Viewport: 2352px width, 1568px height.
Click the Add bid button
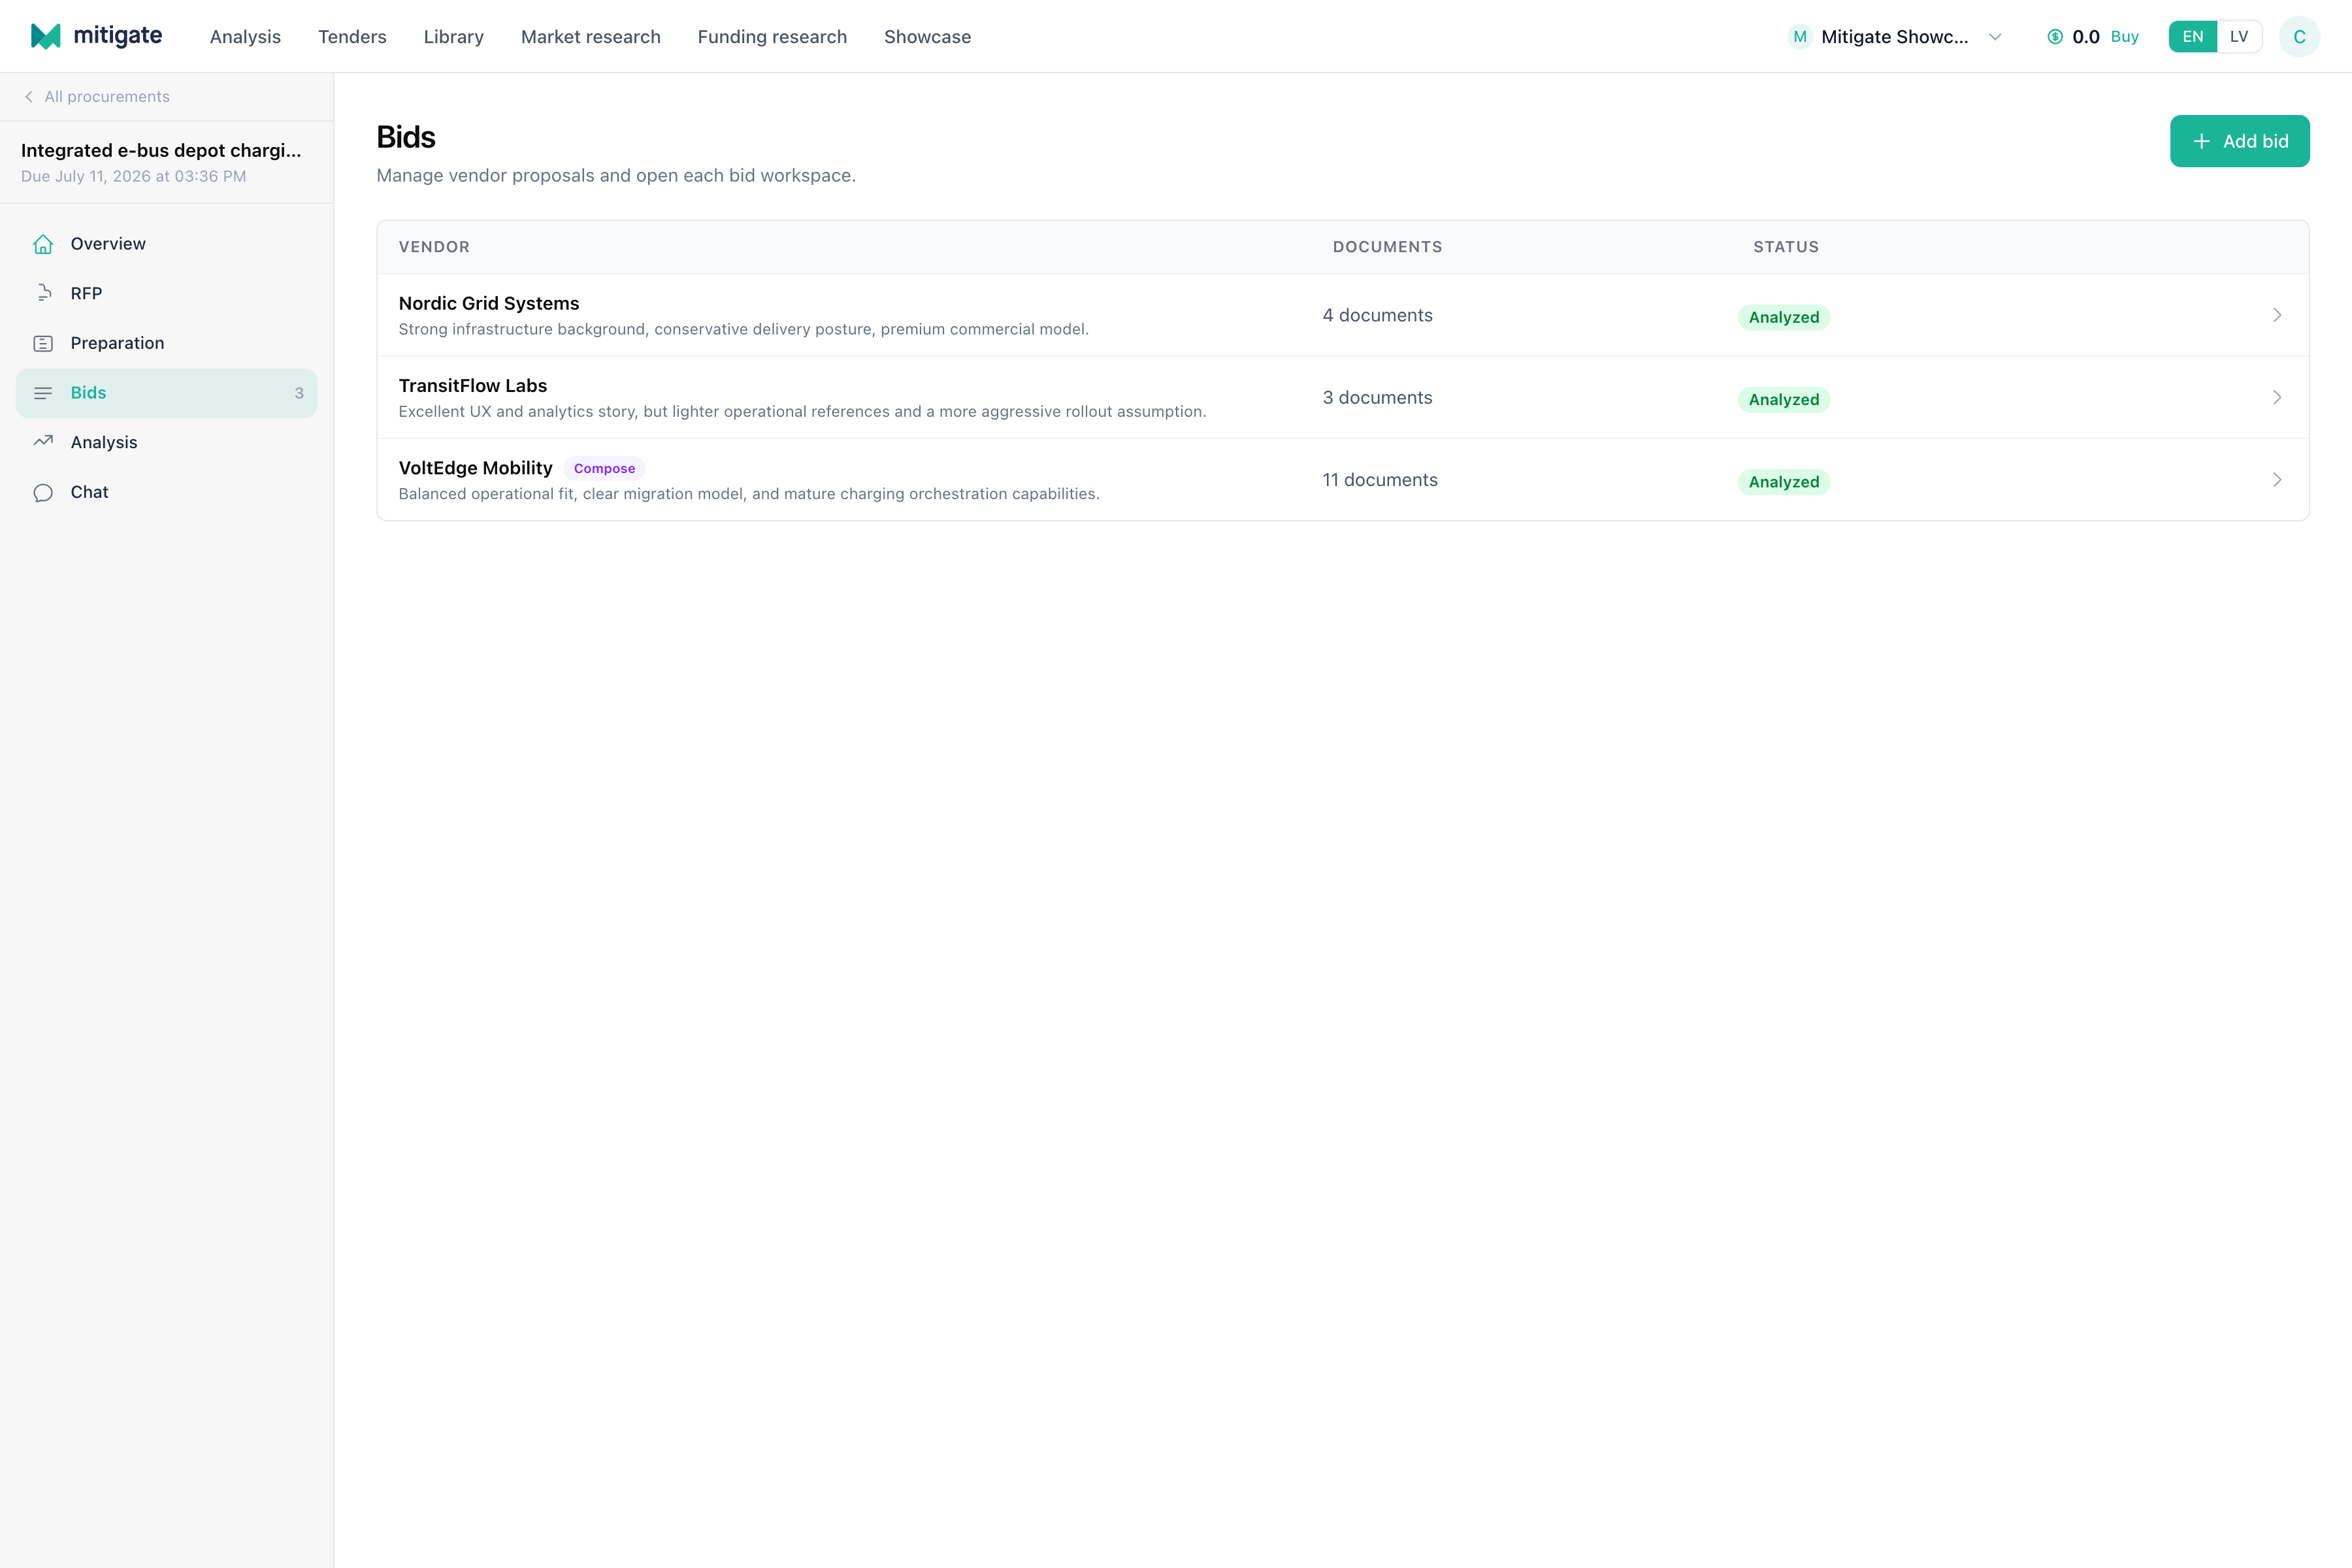tap(2239, 141)
